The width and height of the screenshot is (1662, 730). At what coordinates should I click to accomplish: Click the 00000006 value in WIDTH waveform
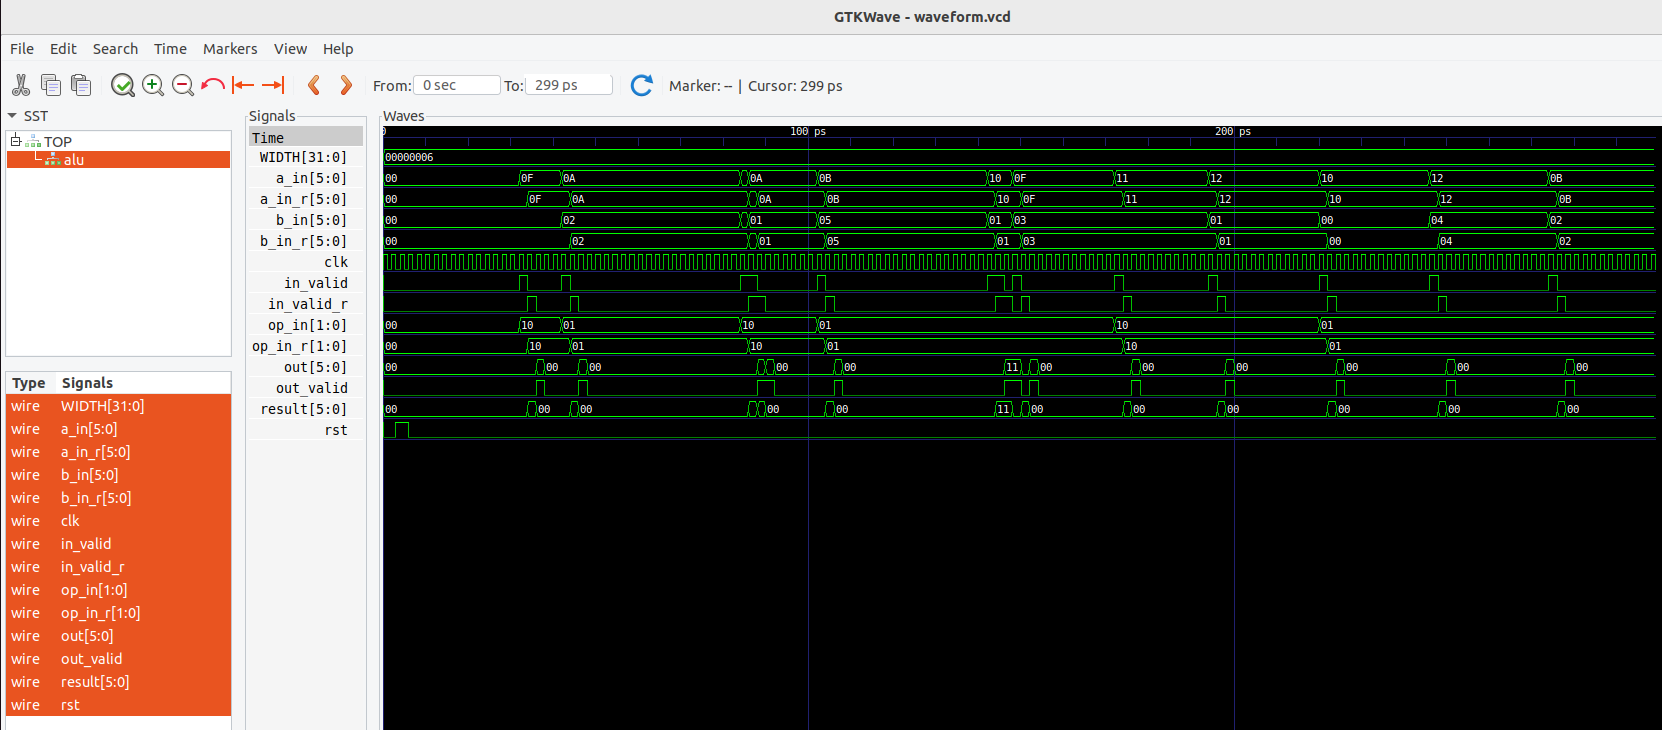(x=409, y=157)
